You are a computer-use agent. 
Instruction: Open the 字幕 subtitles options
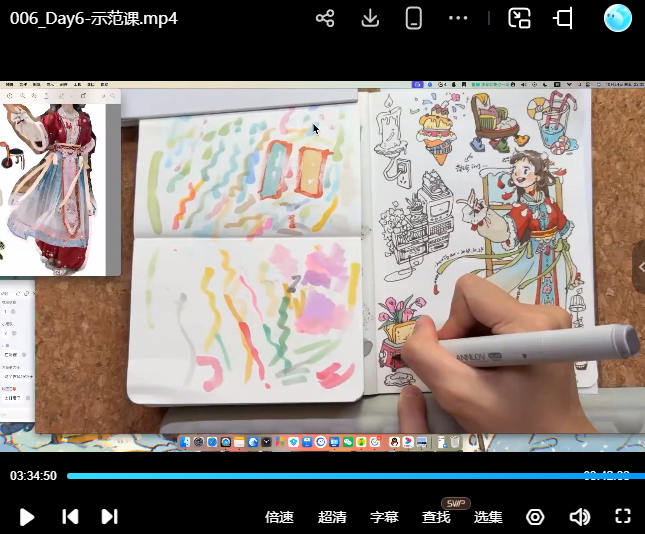click(384, 517)
